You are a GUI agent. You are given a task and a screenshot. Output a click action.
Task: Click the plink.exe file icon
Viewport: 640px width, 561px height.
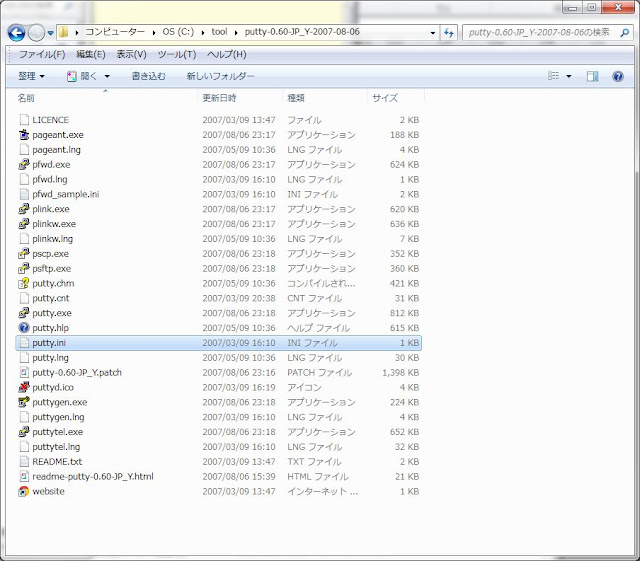pyautogui.click(x=24, y=209)
